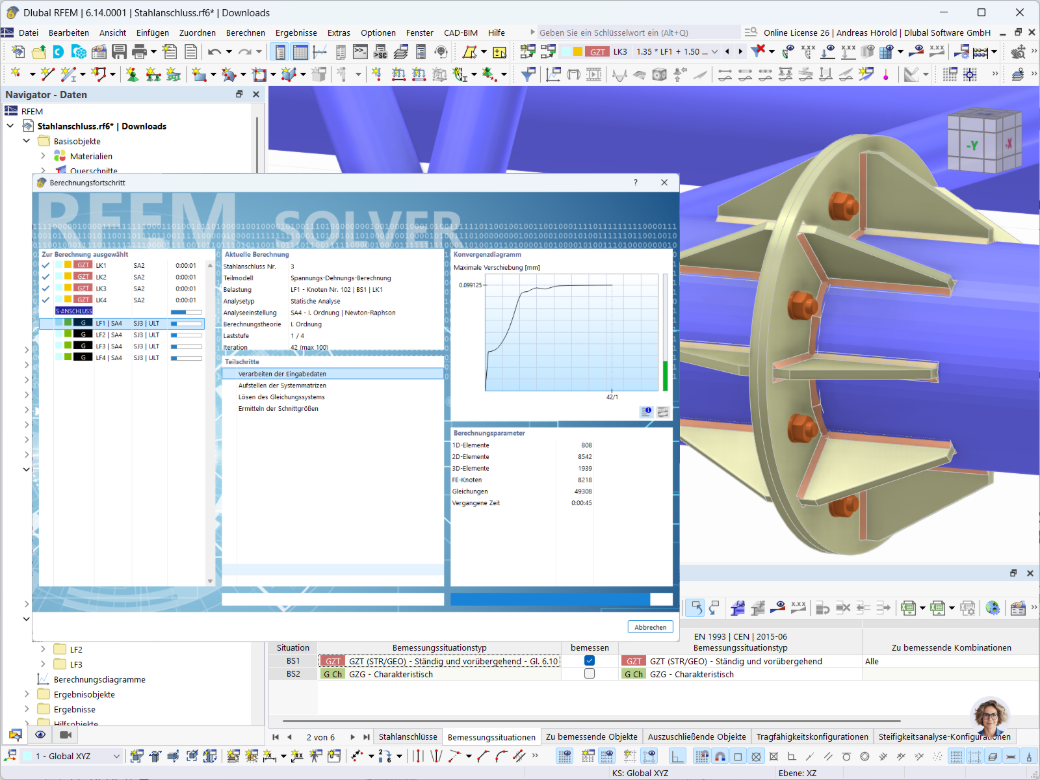Click the yellow color swatch beside GZT
Image resolution: width=1040 pixels, height=780 pixels.
tap(577, 52)
